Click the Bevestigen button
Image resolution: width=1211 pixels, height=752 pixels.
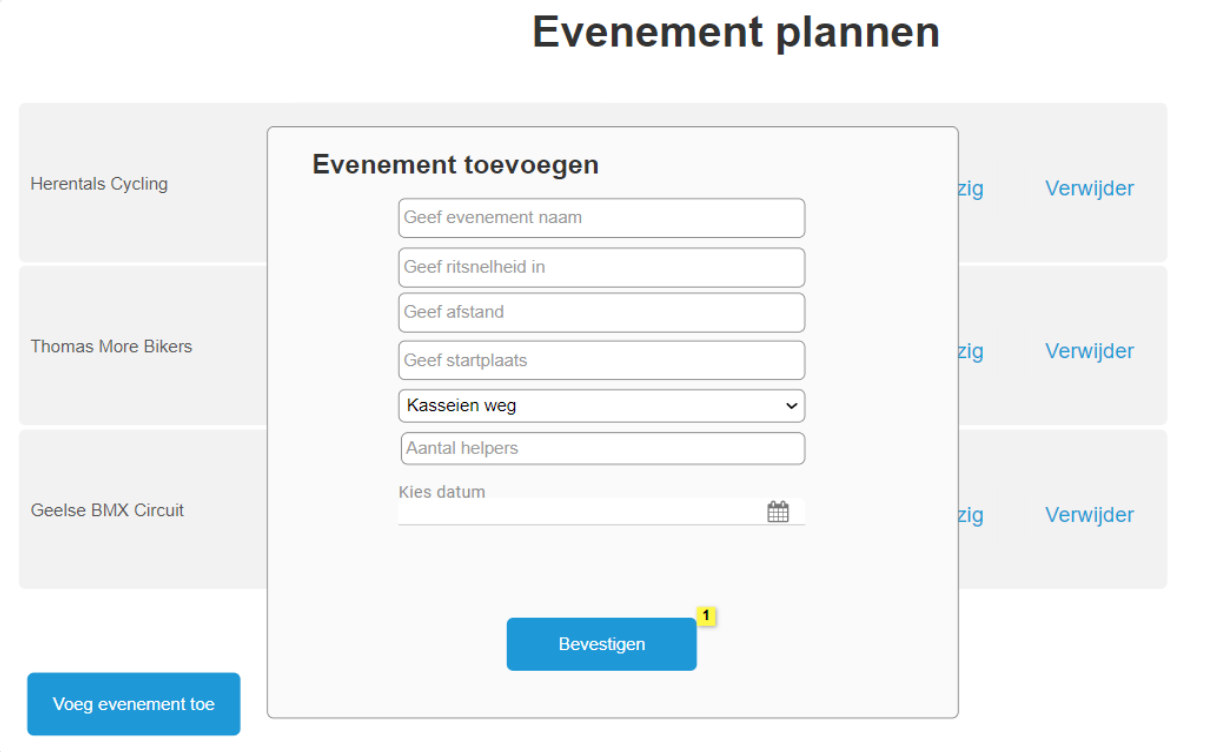601,644
